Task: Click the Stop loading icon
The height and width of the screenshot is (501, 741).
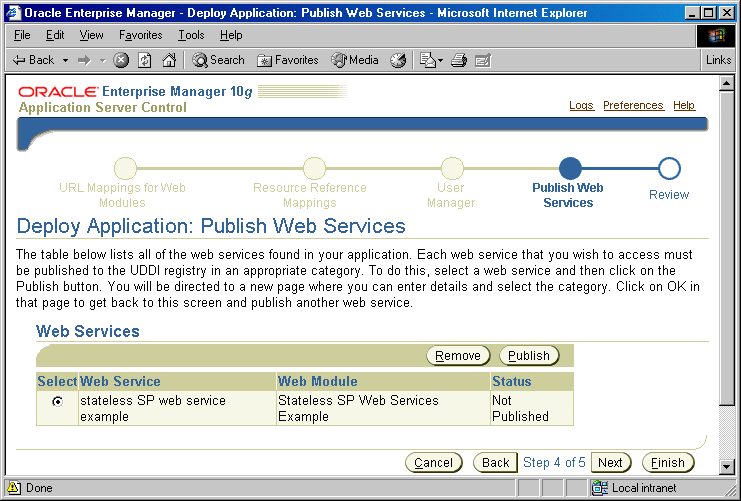Action: [121, 60]
